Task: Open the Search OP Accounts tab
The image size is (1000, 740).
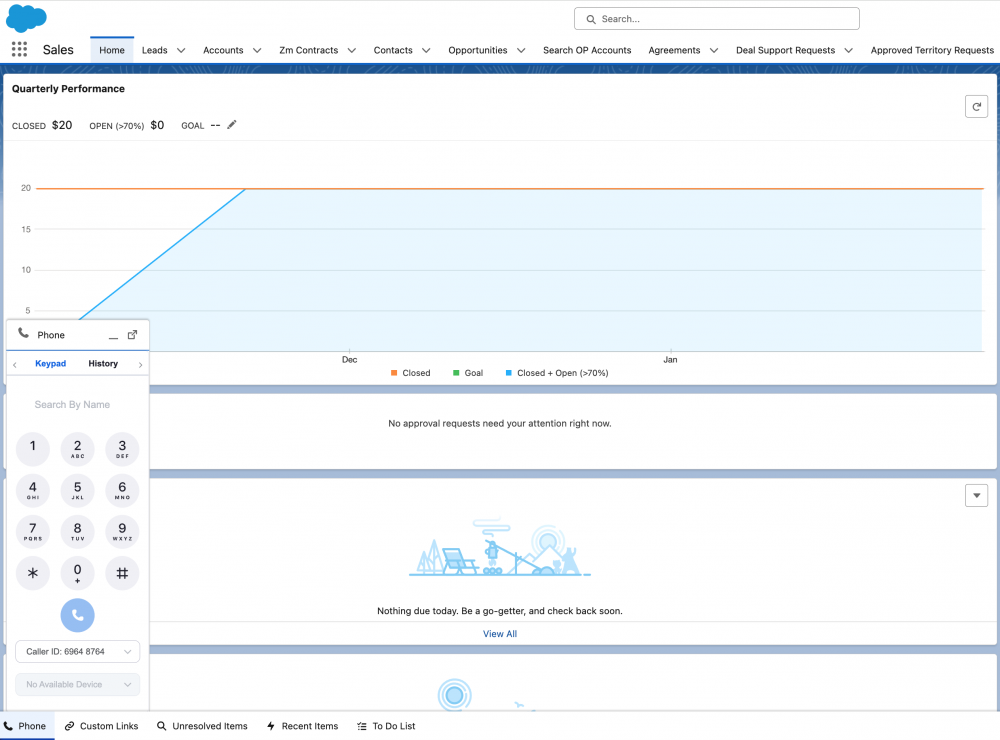Action: point(587,50)
